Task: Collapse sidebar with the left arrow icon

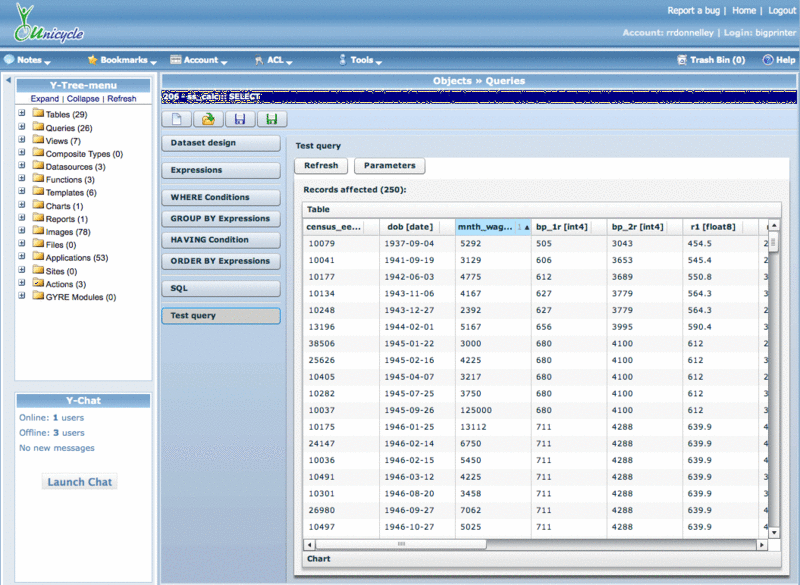Action: [8, 81]
